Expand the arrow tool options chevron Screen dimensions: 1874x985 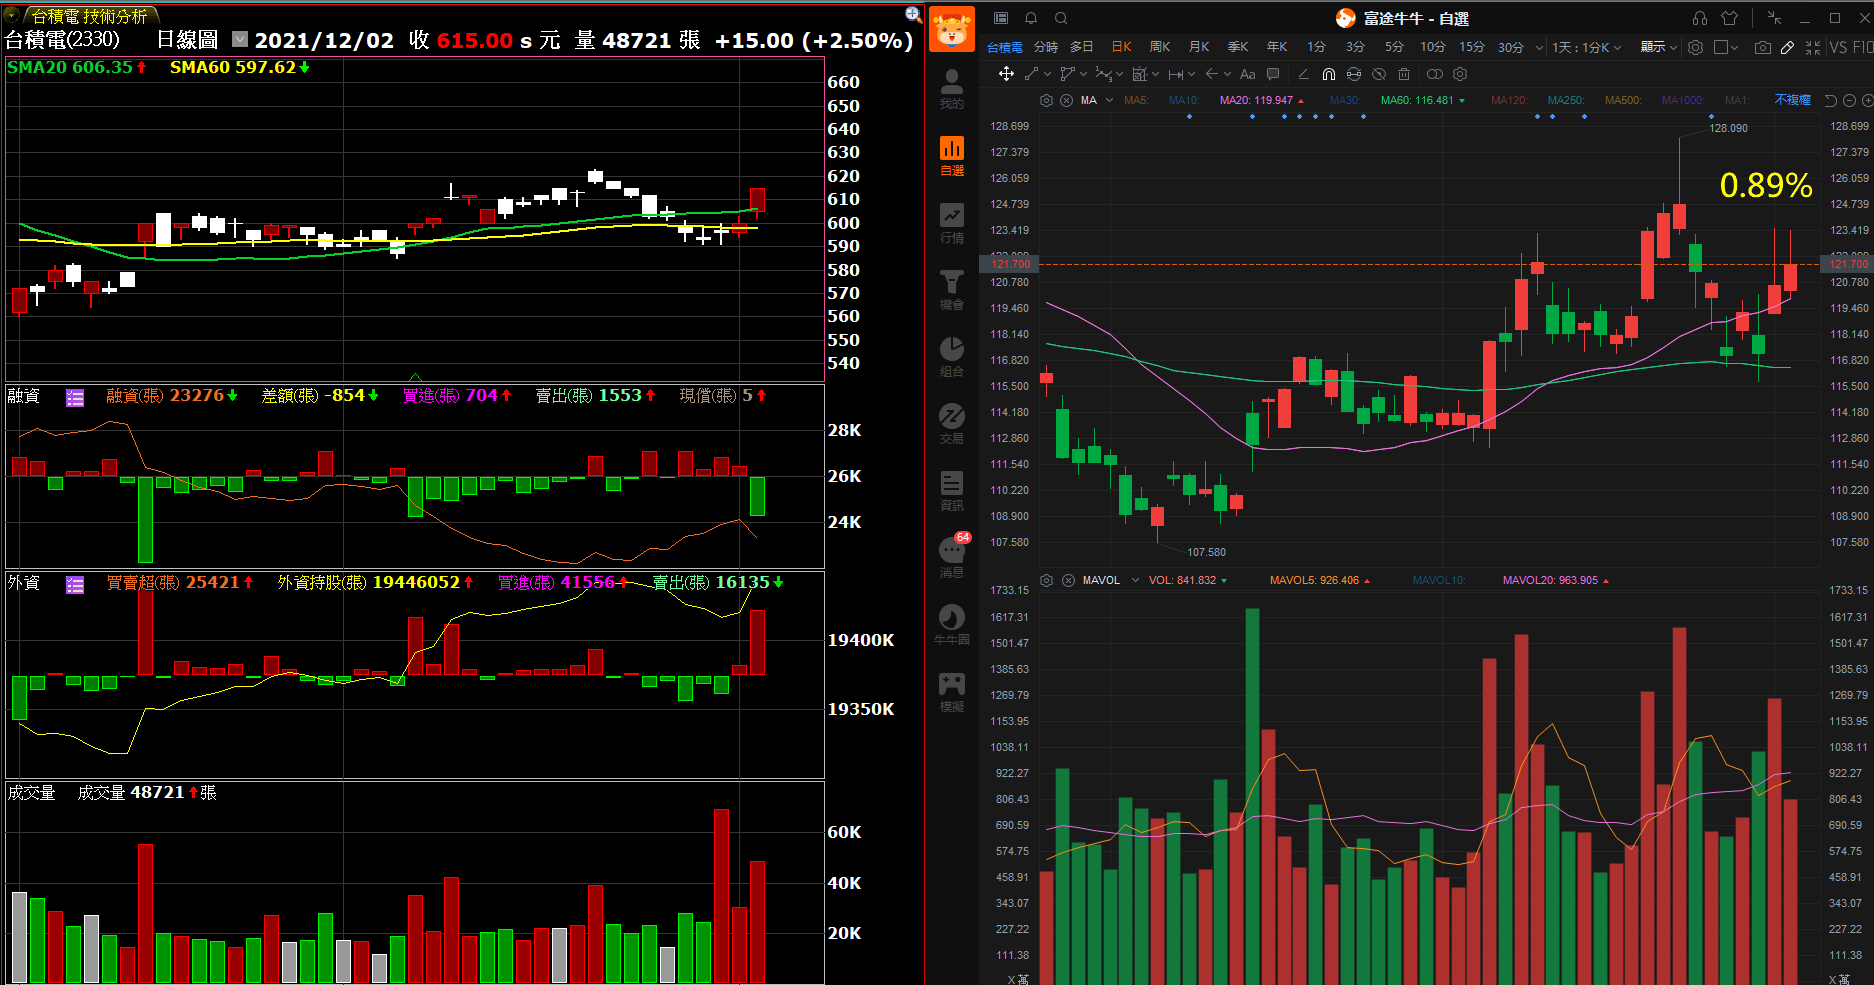coord(1227,74)
